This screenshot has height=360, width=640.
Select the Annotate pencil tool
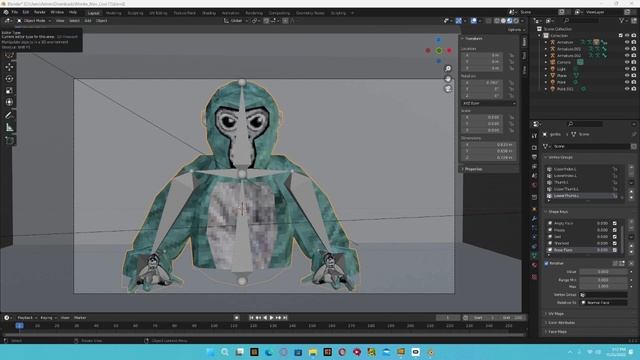9,115
